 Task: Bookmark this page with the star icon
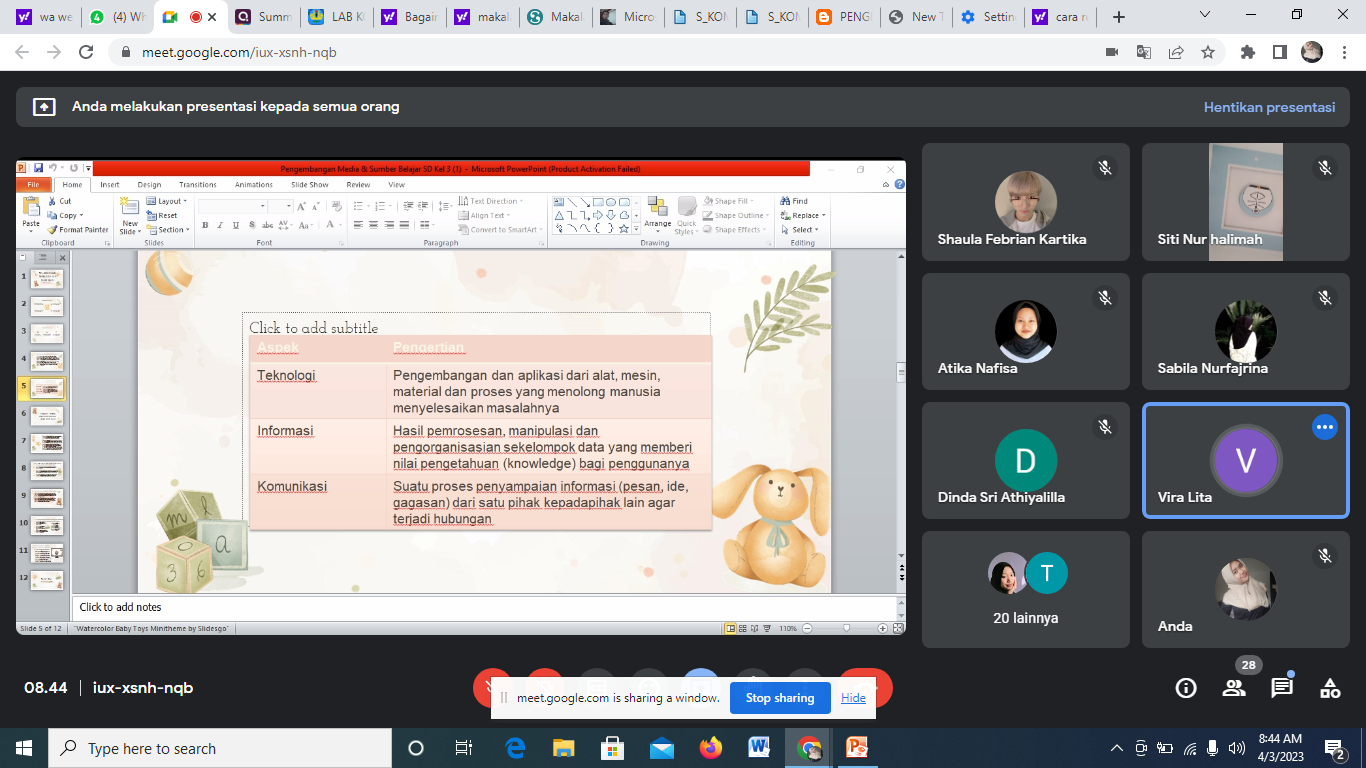(1208, 52)
